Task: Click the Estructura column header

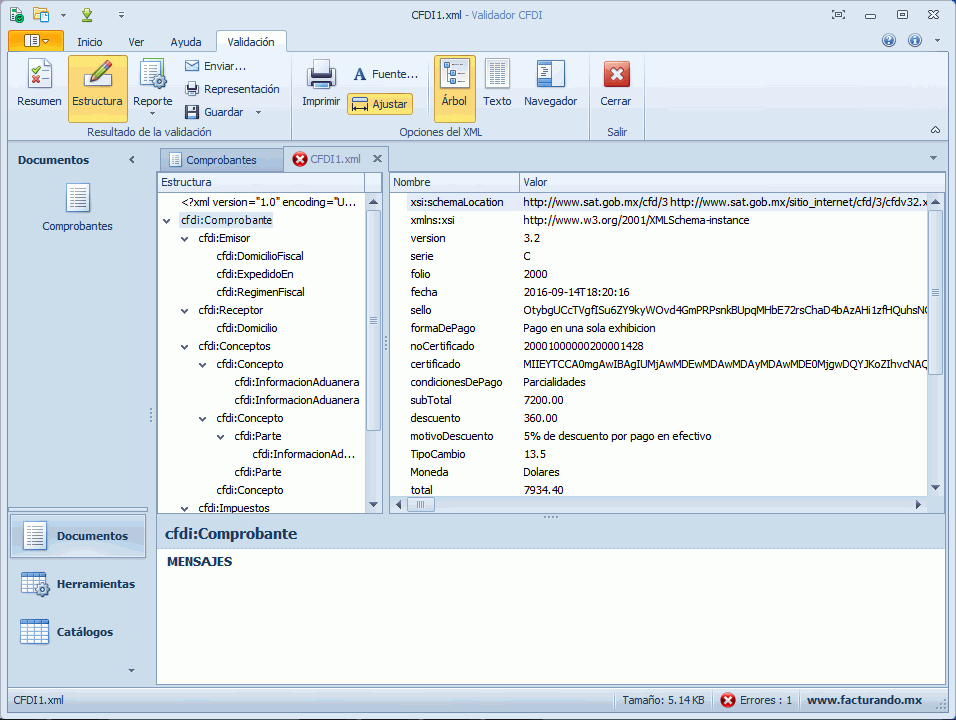Action: 261,182
